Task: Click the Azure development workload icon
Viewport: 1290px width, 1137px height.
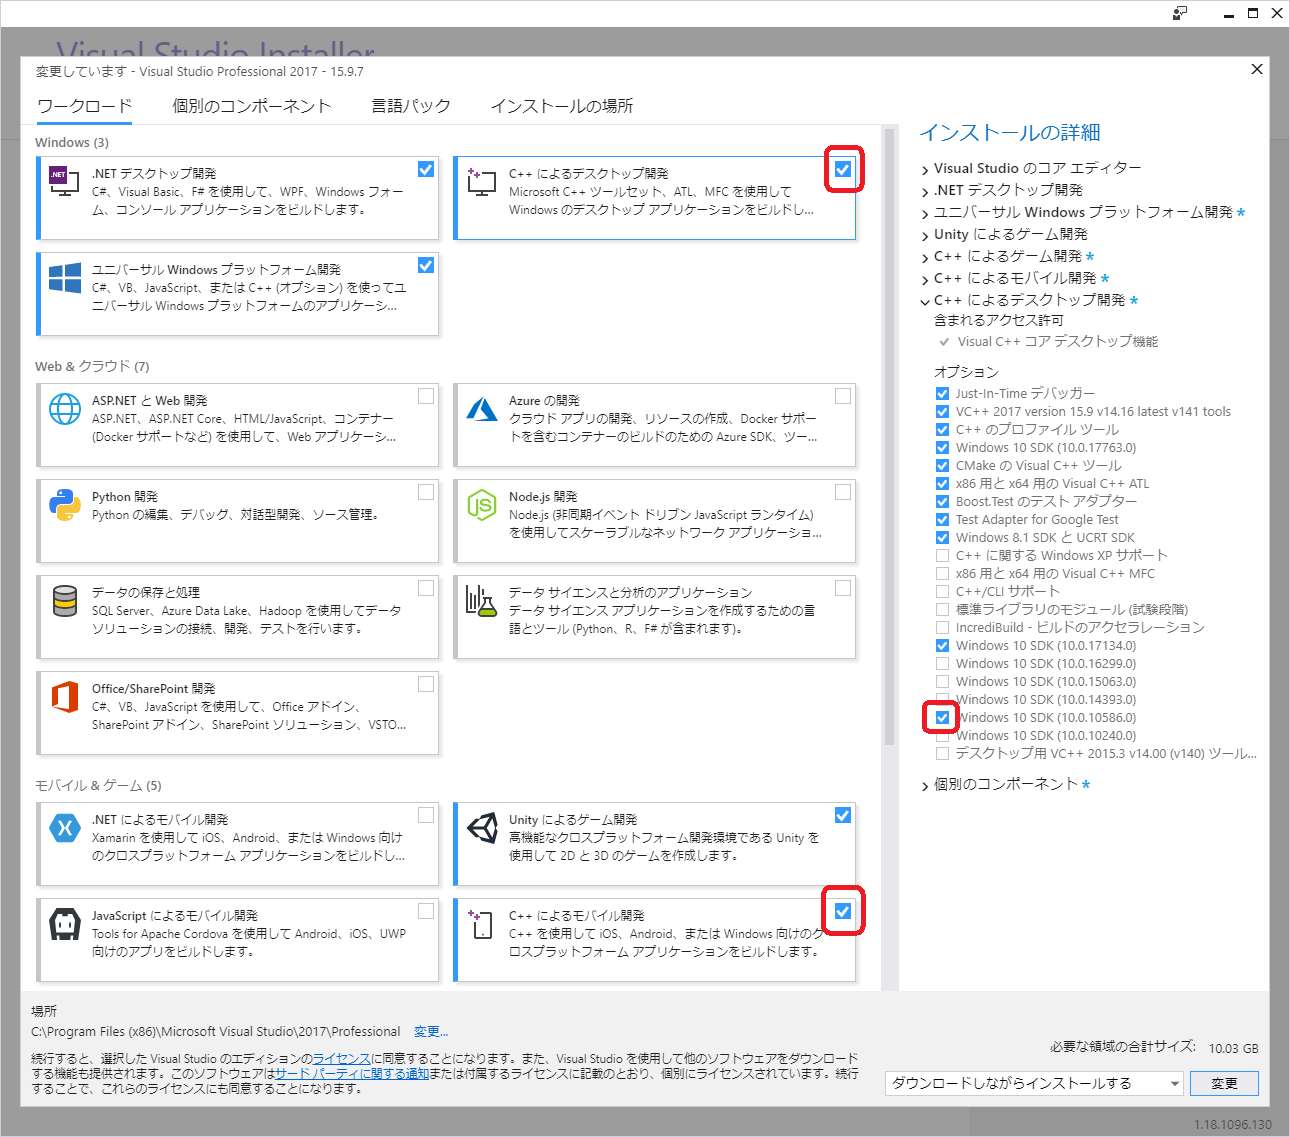Action: pyautogui.click(x=482, y=409)
